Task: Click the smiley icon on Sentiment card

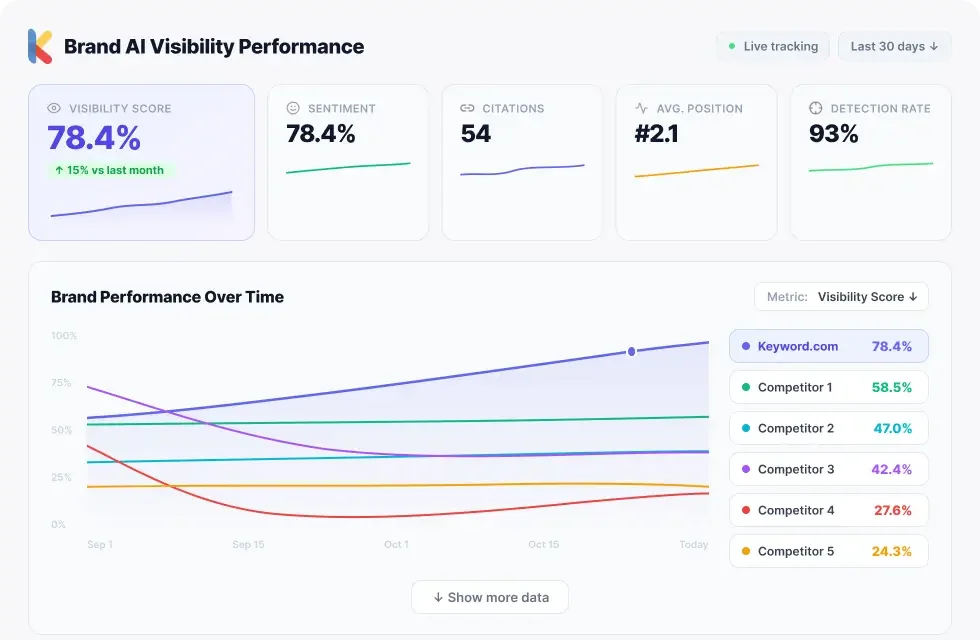Action: tap(290, 108)
